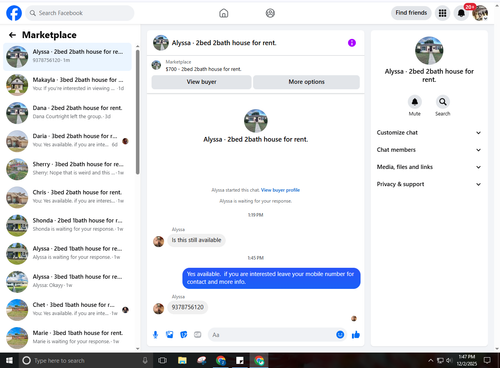Open the Groups icon in top navigation
Screen dimensions: 500x368
pos(270,13)
